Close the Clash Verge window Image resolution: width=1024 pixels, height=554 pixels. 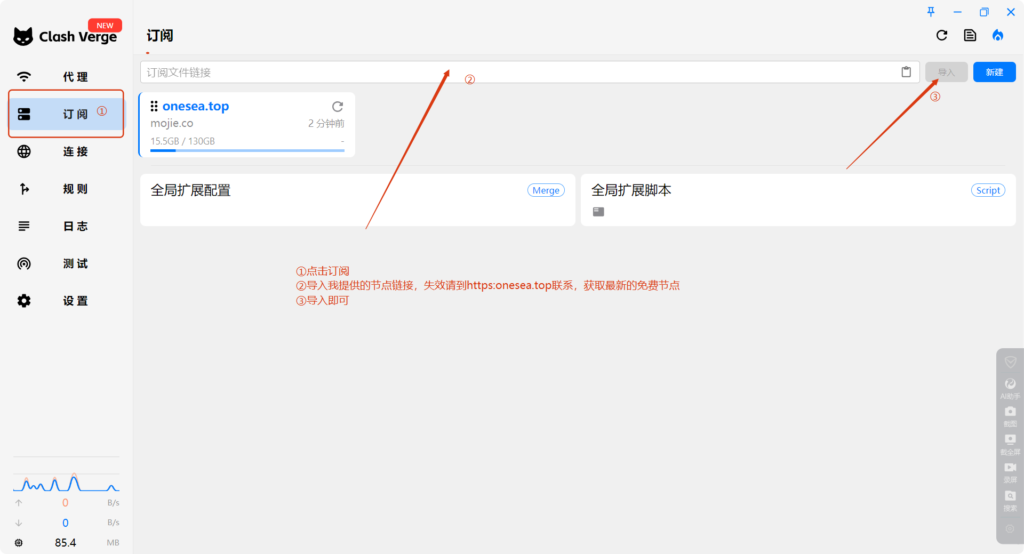[x=1010, y=12]
